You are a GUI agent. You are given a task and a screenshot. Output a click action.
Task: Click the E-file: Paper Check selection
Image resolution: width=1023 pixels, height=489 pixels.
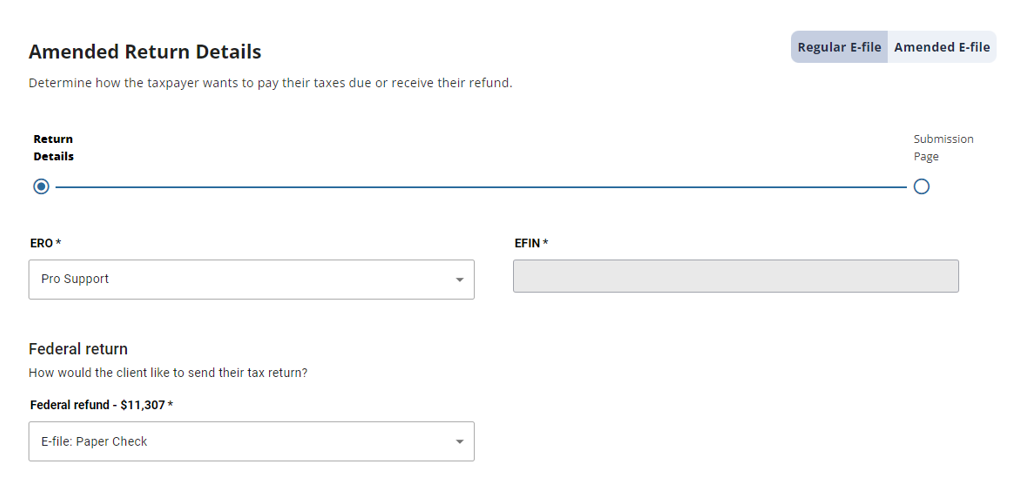251,441
